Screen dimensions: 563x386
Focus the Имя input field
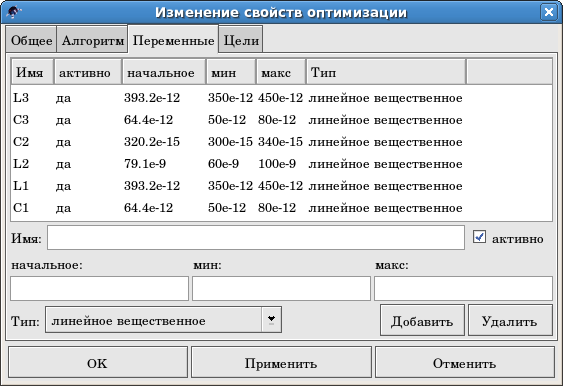[256, 237]
